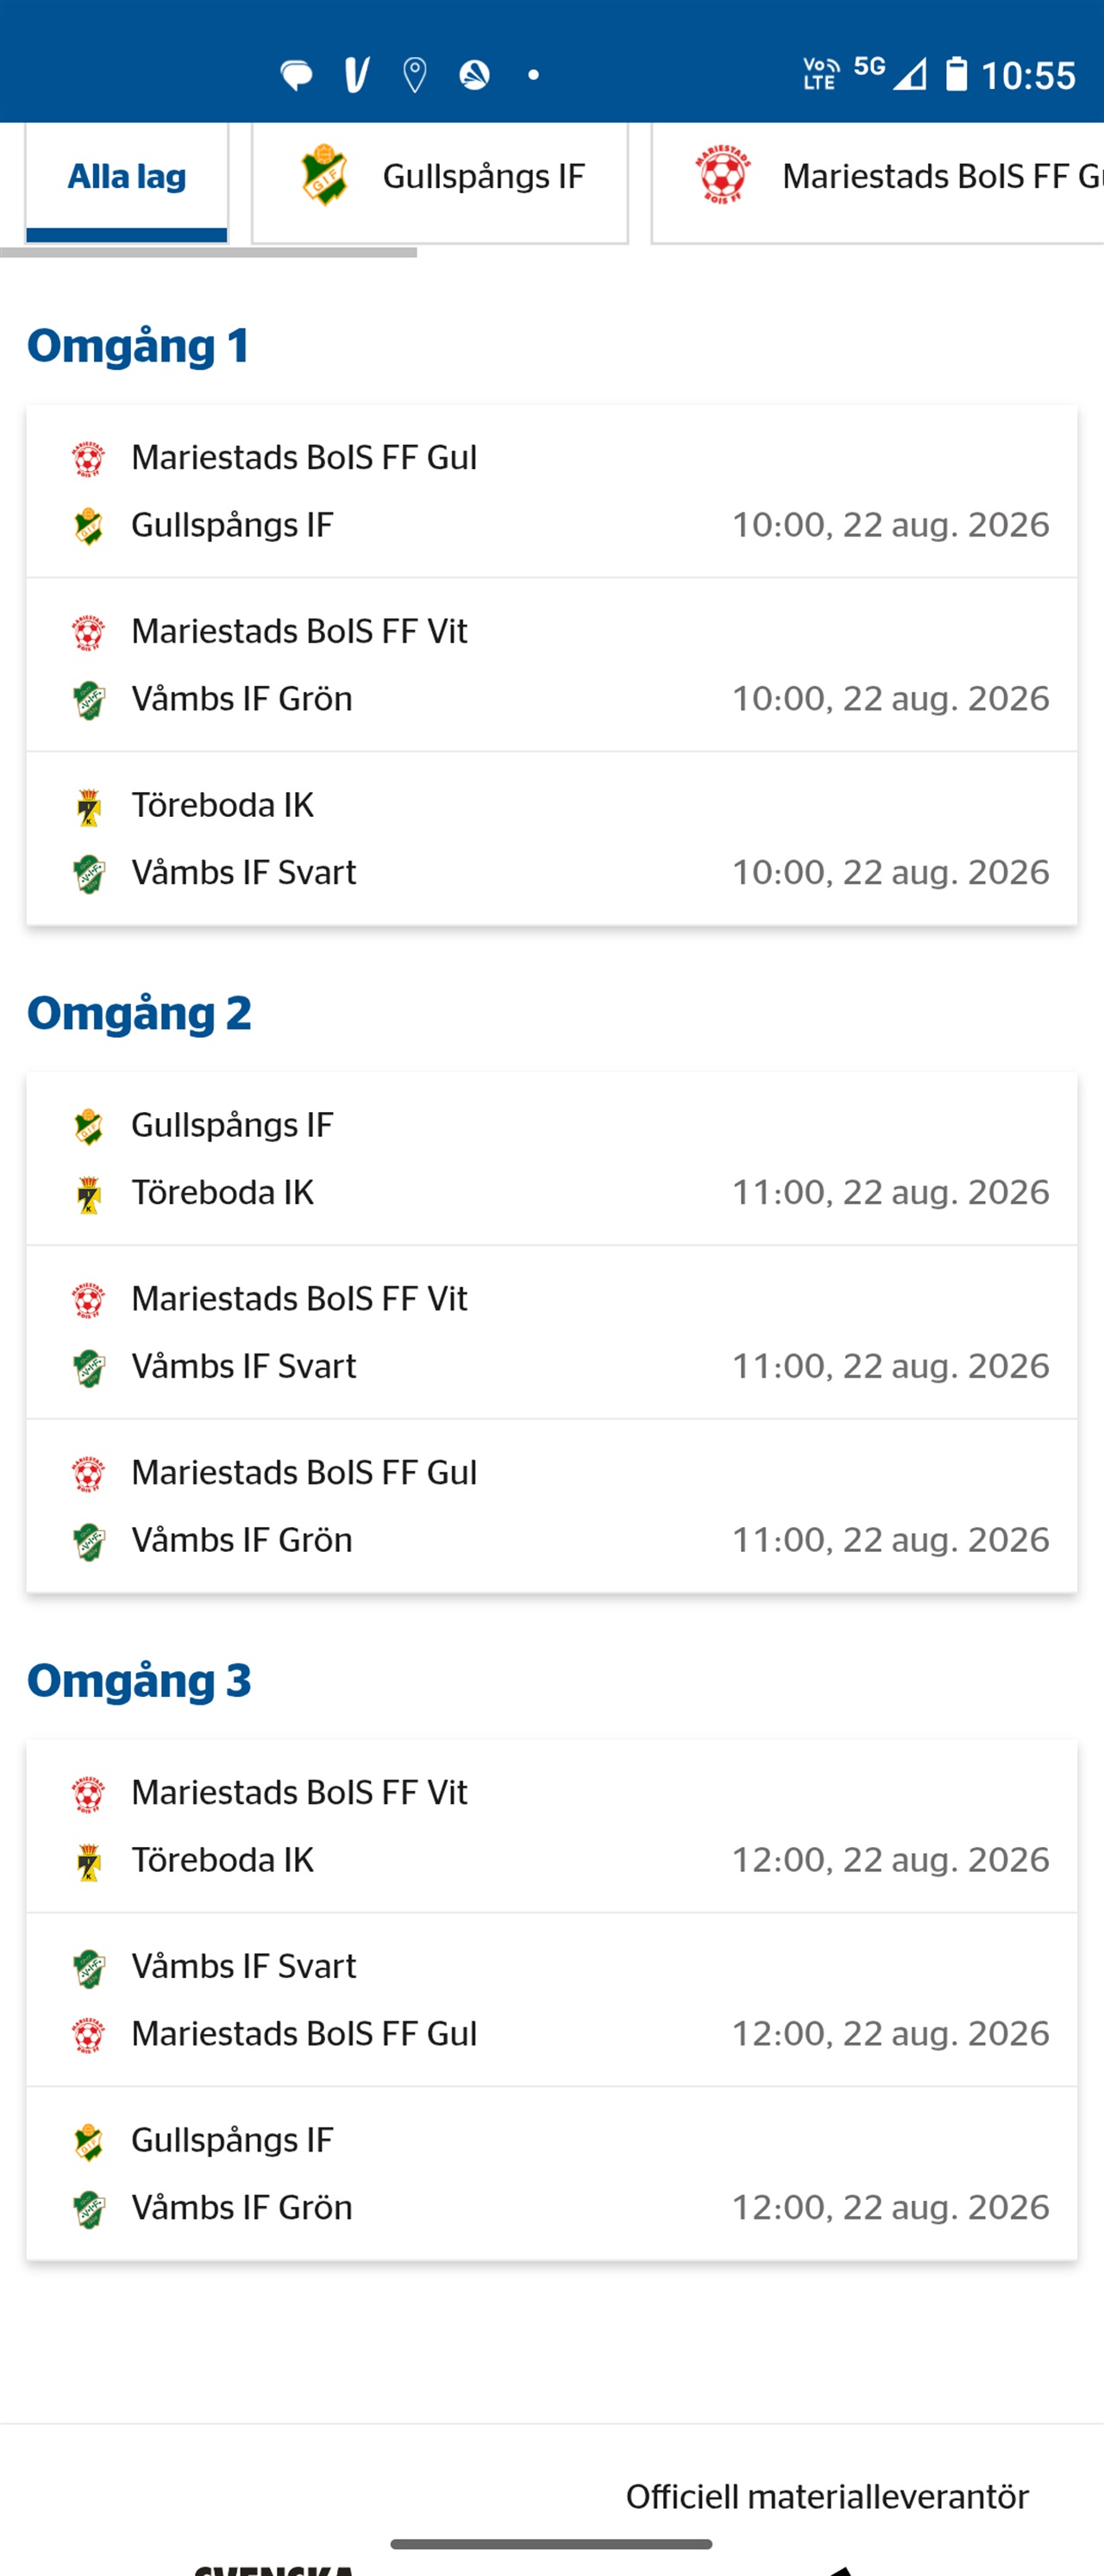This screenshot has height=2576, width=1104.
Task: Tap the Gullspångs IF crest in tab bar
Action: 325,175
